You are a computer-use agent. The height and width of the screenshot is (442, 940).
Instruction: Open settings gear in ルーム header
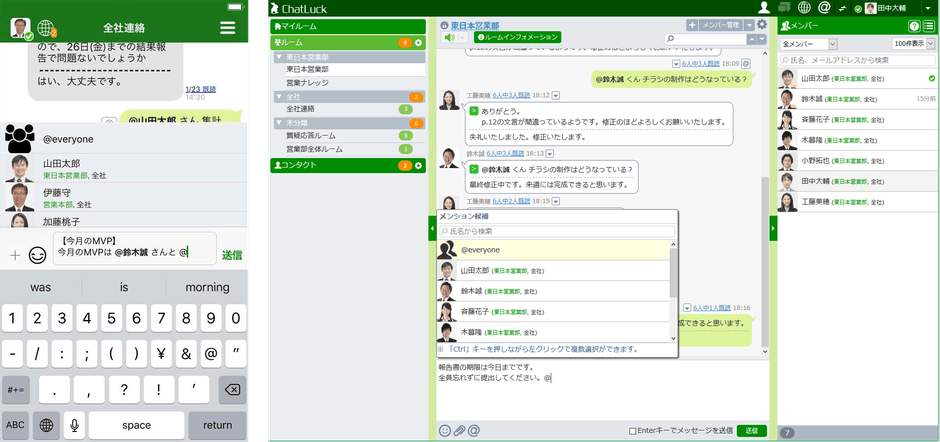coord(418,43)
